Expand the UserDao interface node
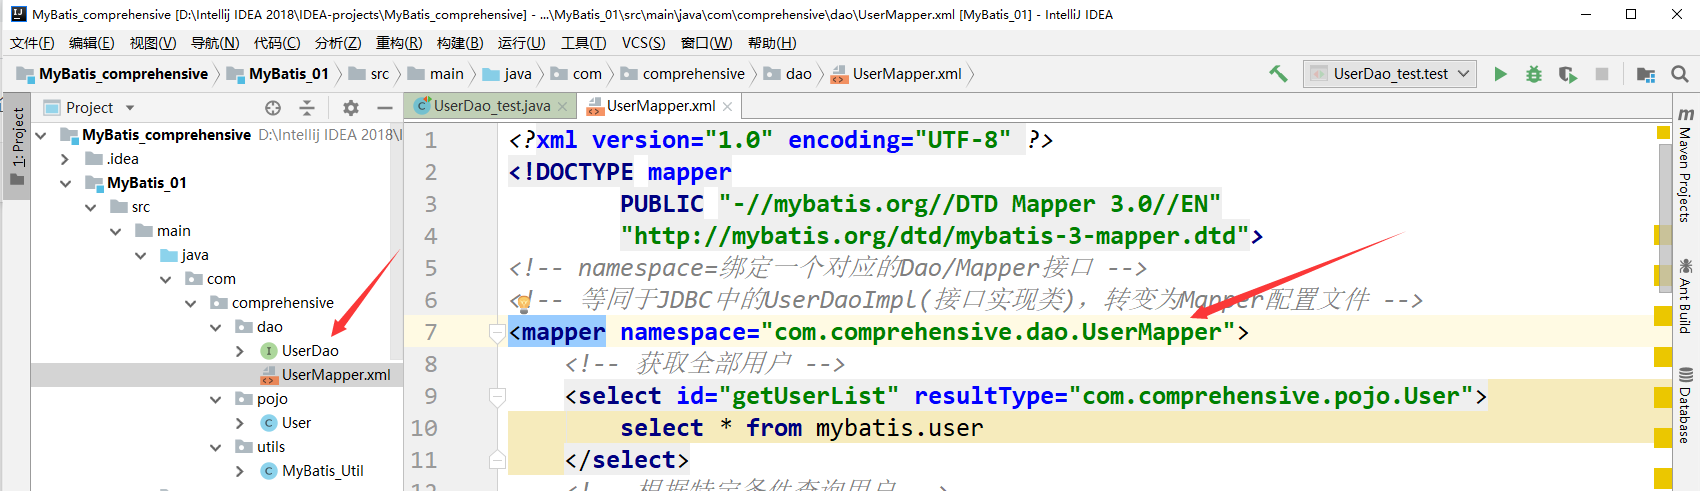1700x491 pixels. tap(240, 351)
